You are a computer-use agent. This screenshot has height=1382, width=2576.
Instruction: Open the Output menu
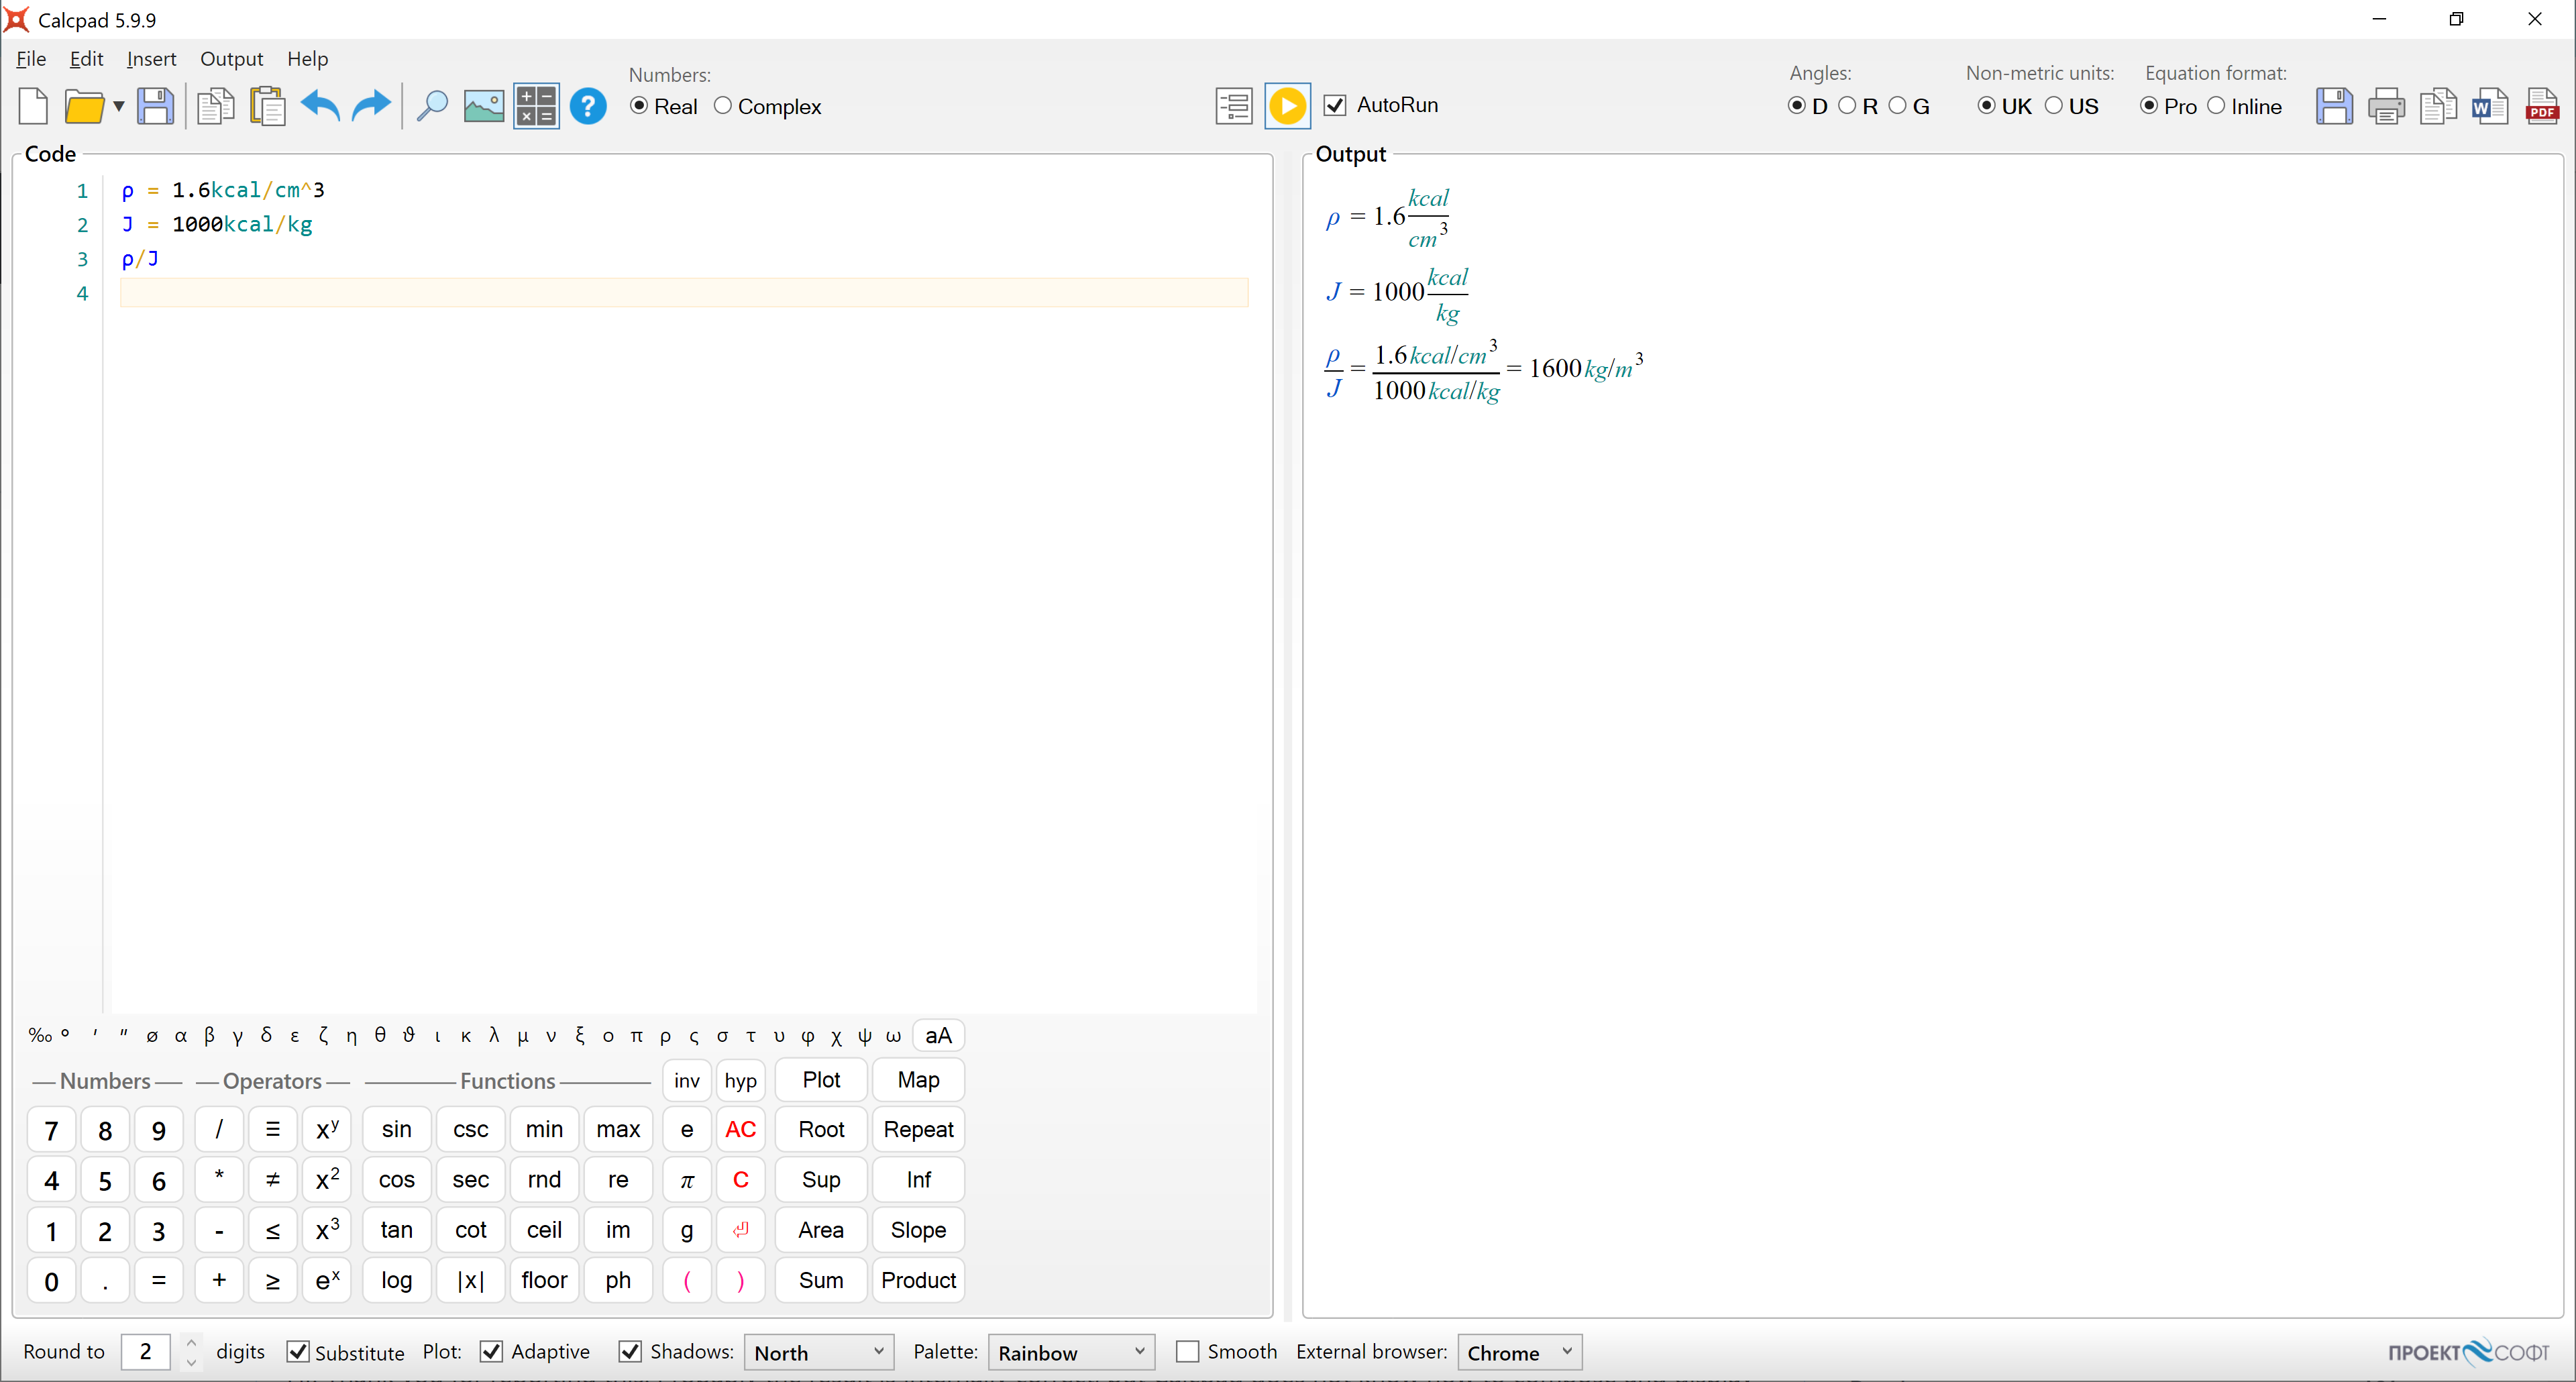click(x=232, y=59)
